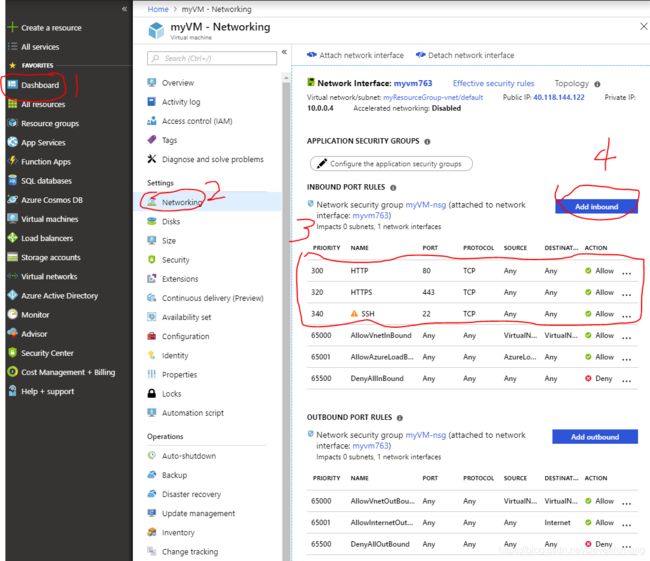
Task: Open Storage accounts icon
Action: click(12, 257)
